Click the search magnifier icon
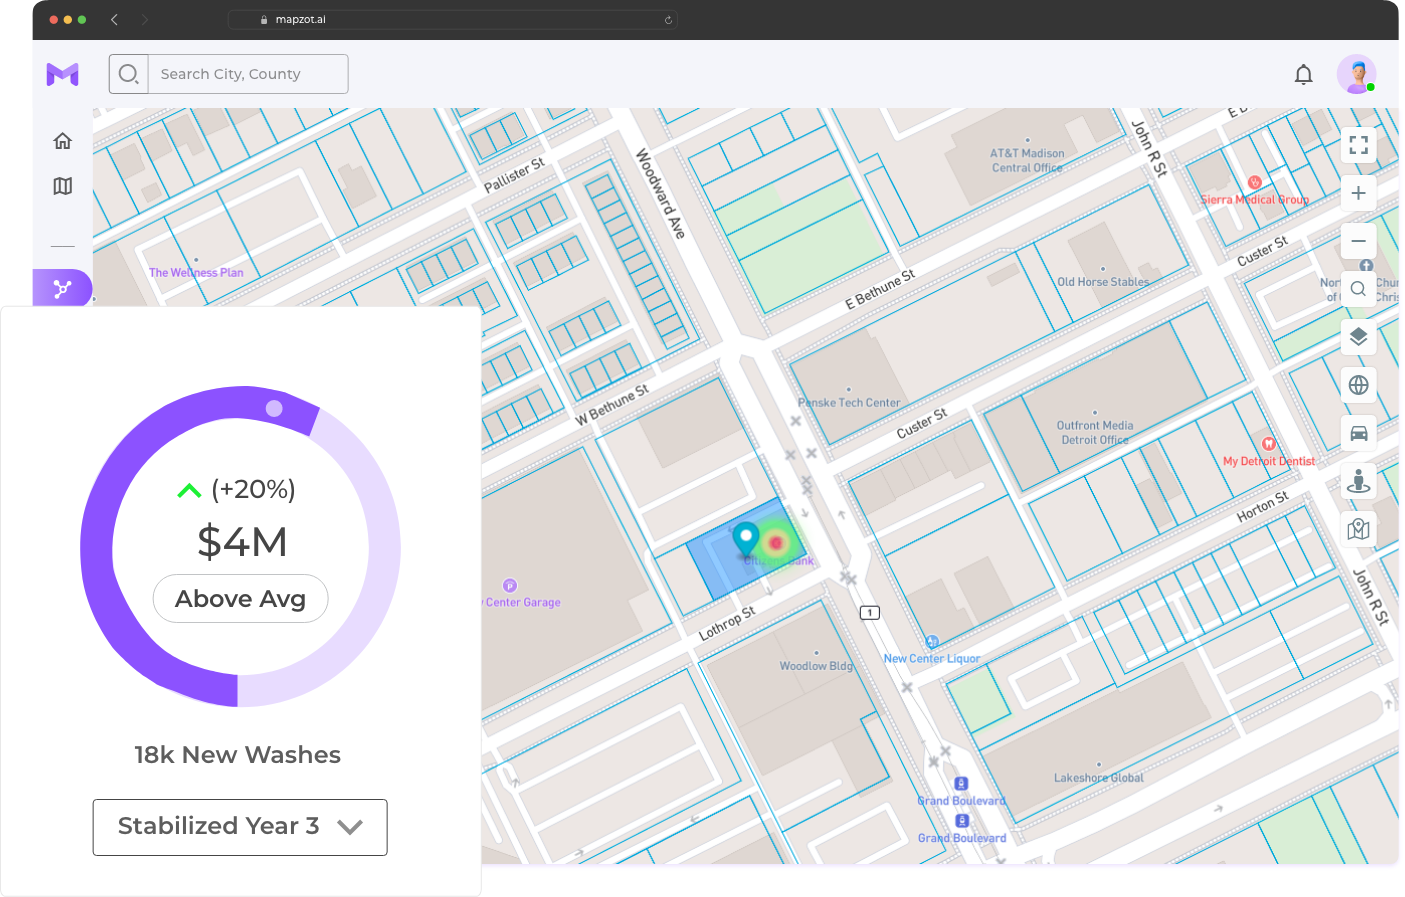 128,74
